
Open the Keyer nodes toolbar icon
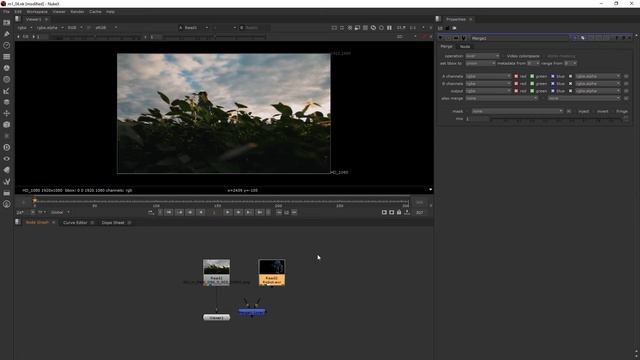[x=7, y=91]
